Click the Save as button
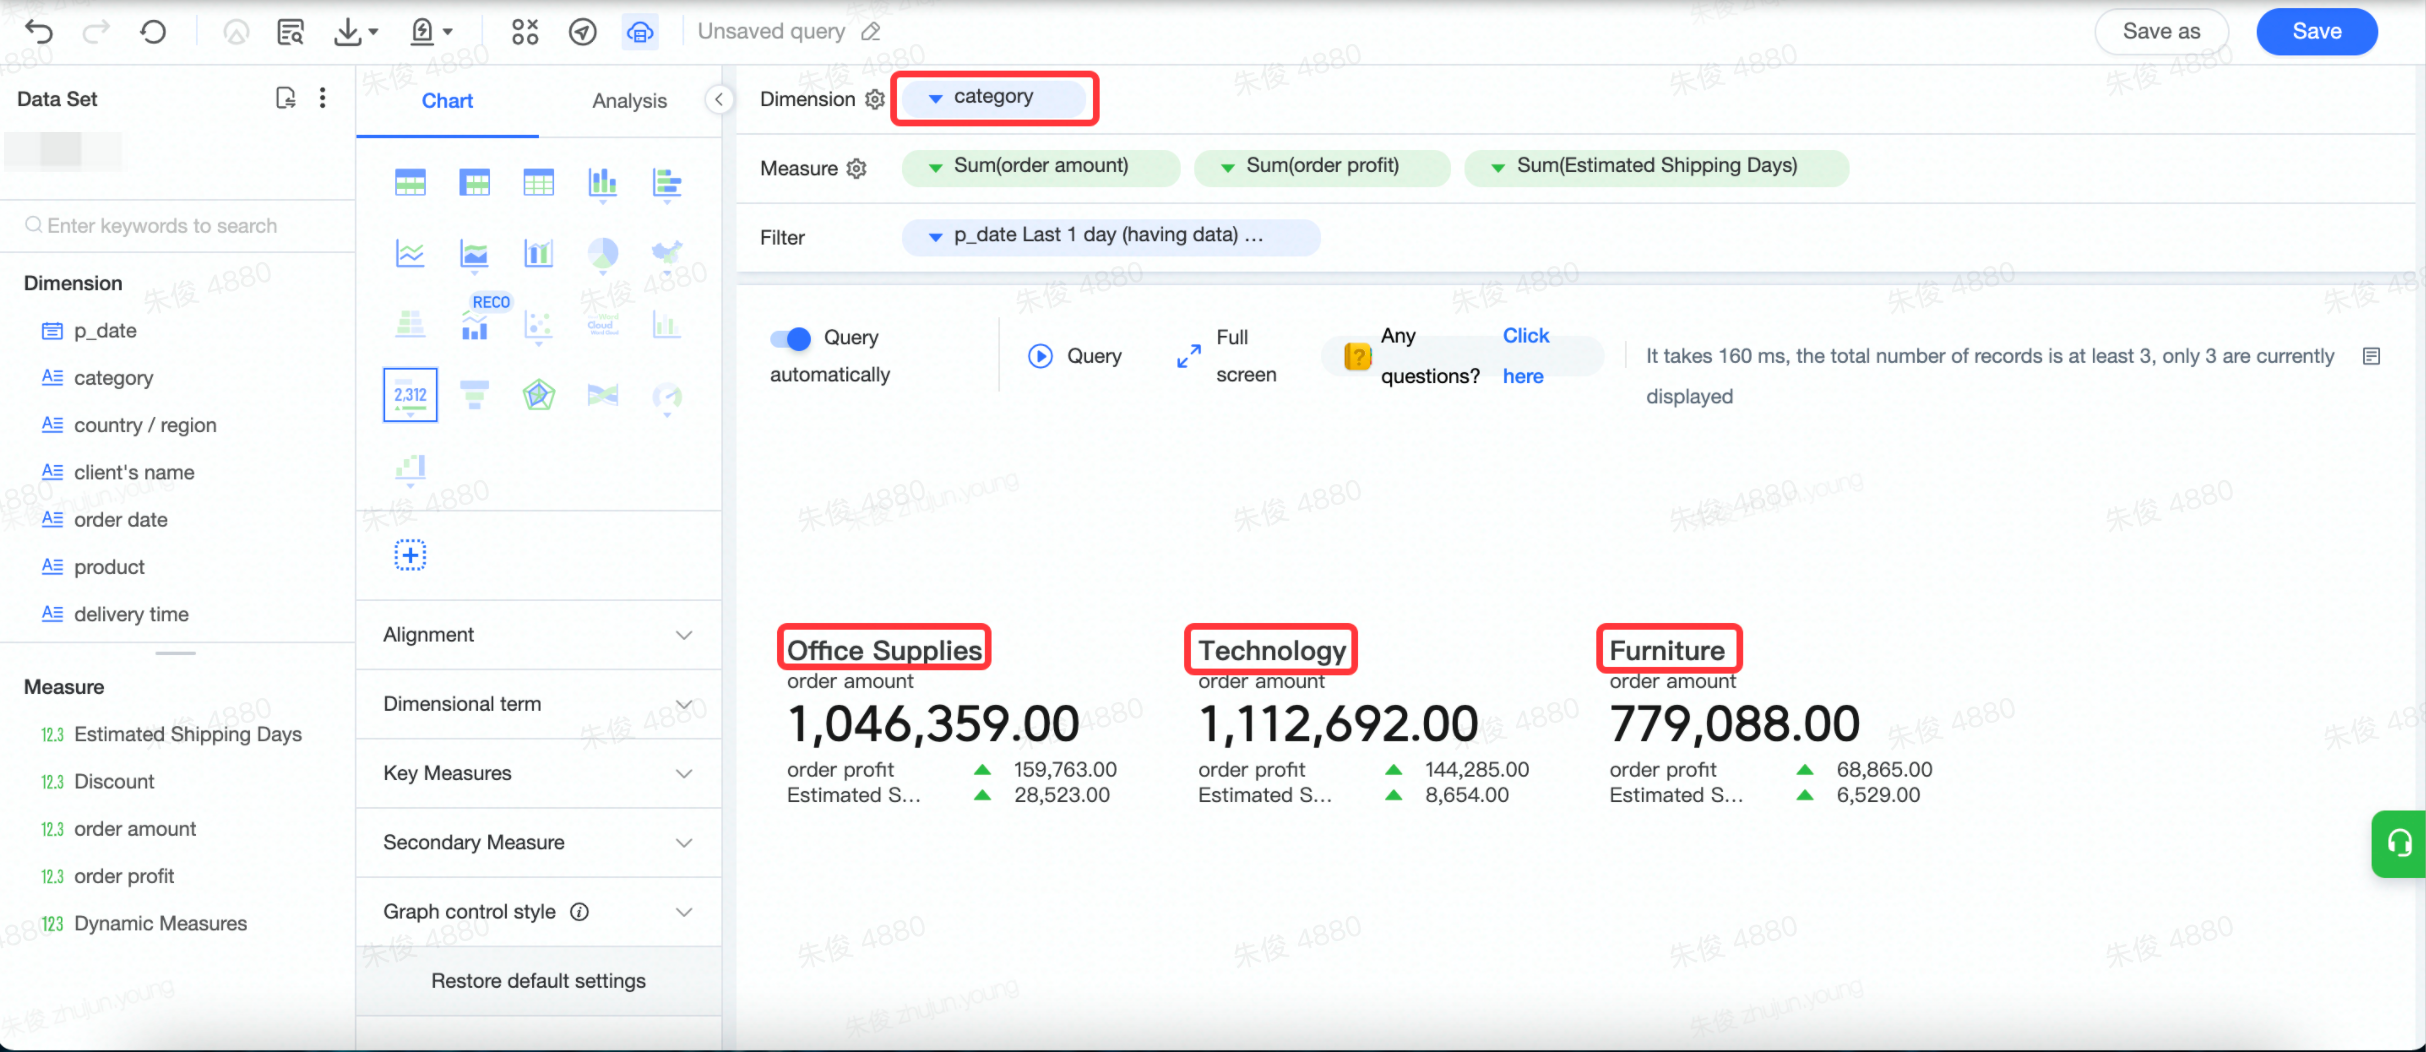2426x1052 pixels. [x=2161, y=31]
